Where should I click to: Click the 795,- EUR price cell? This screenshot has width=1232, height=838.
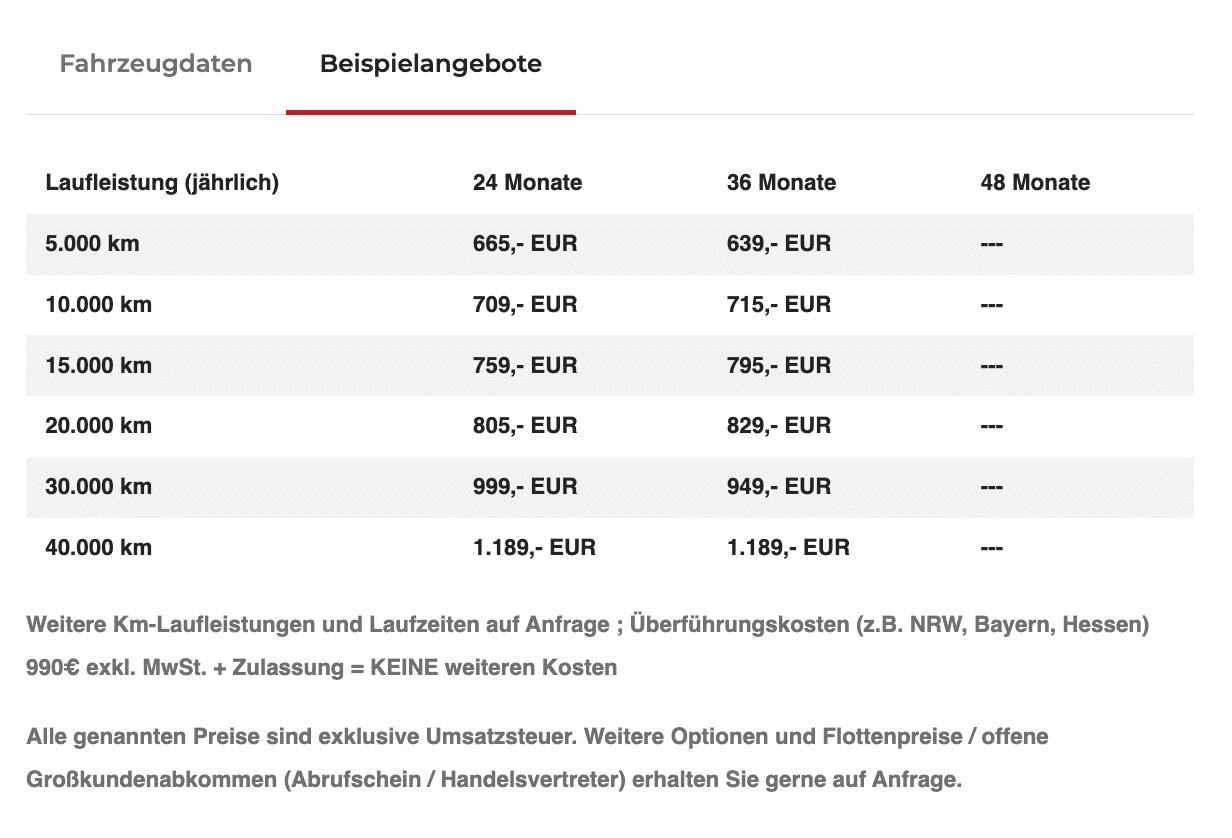coord(779,366)
